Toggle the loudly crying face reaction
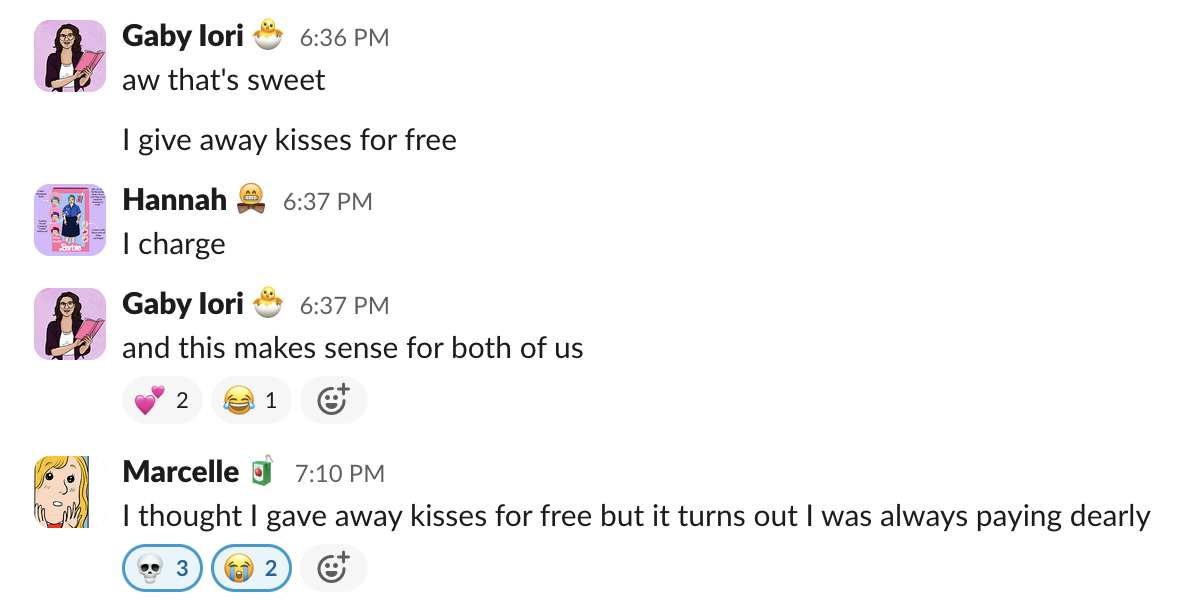Viewport: 1192px width, 600px height. 251,569
